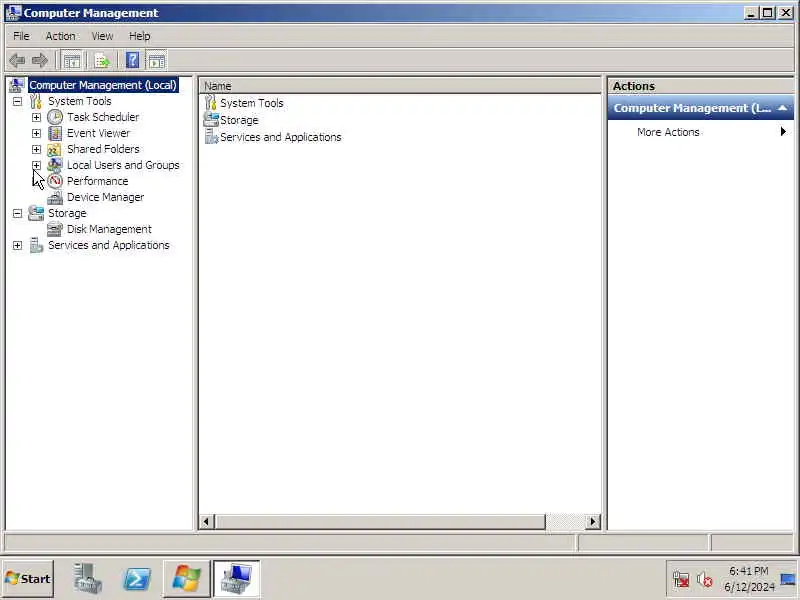Click the Export List toolbar icon
The height and width of the screenshot is (600, 800).
pyautogui.click(x=102, y=61)
